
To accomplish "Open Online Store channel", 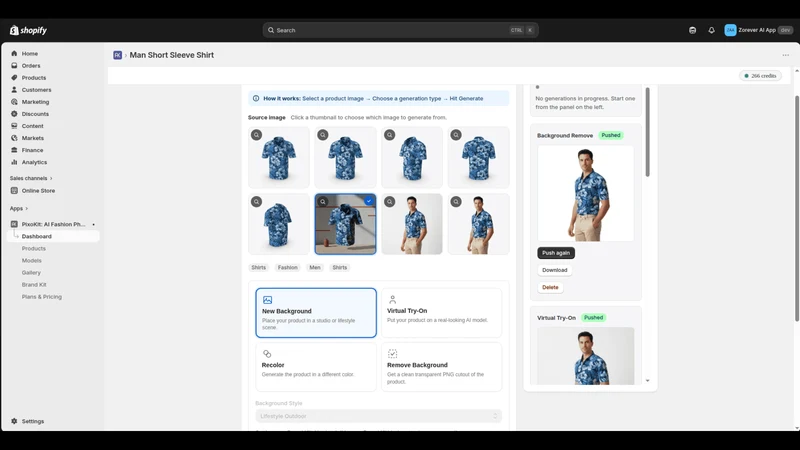I will point(38,191).
